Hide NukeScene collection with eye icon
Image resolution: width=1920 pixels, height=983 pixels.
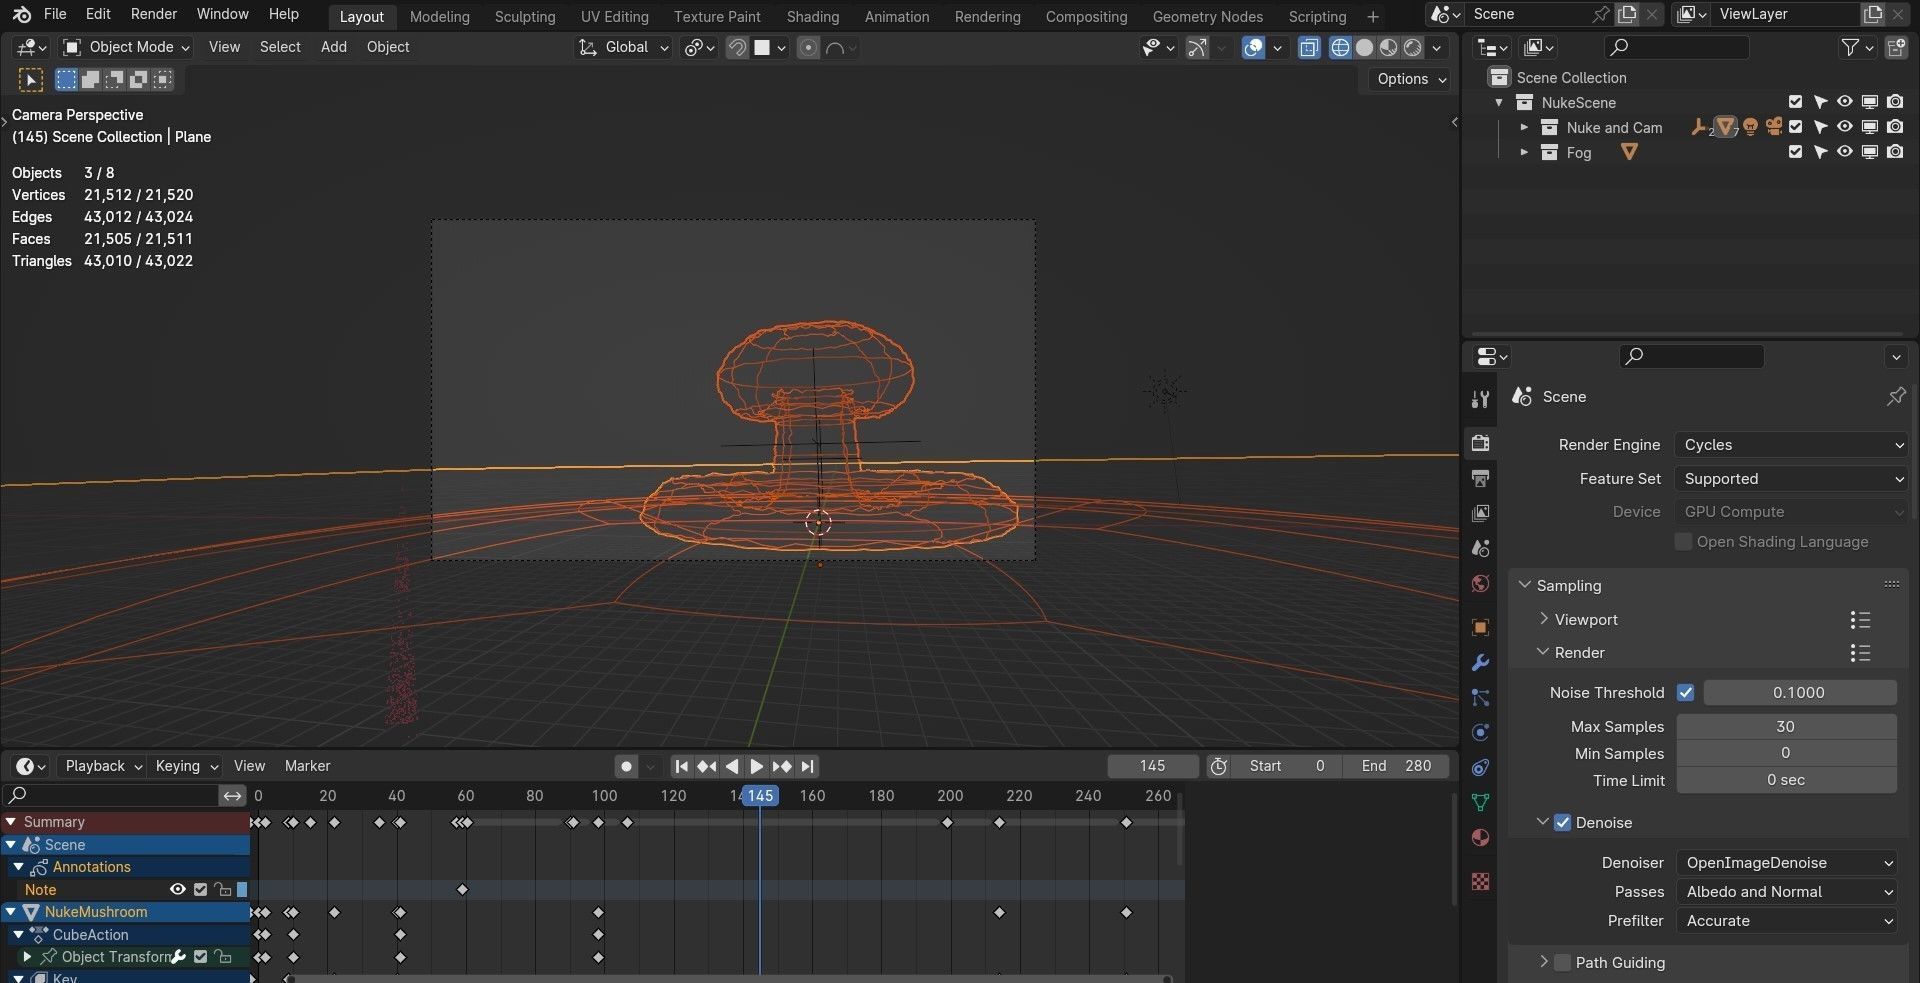click(1844, 102)
